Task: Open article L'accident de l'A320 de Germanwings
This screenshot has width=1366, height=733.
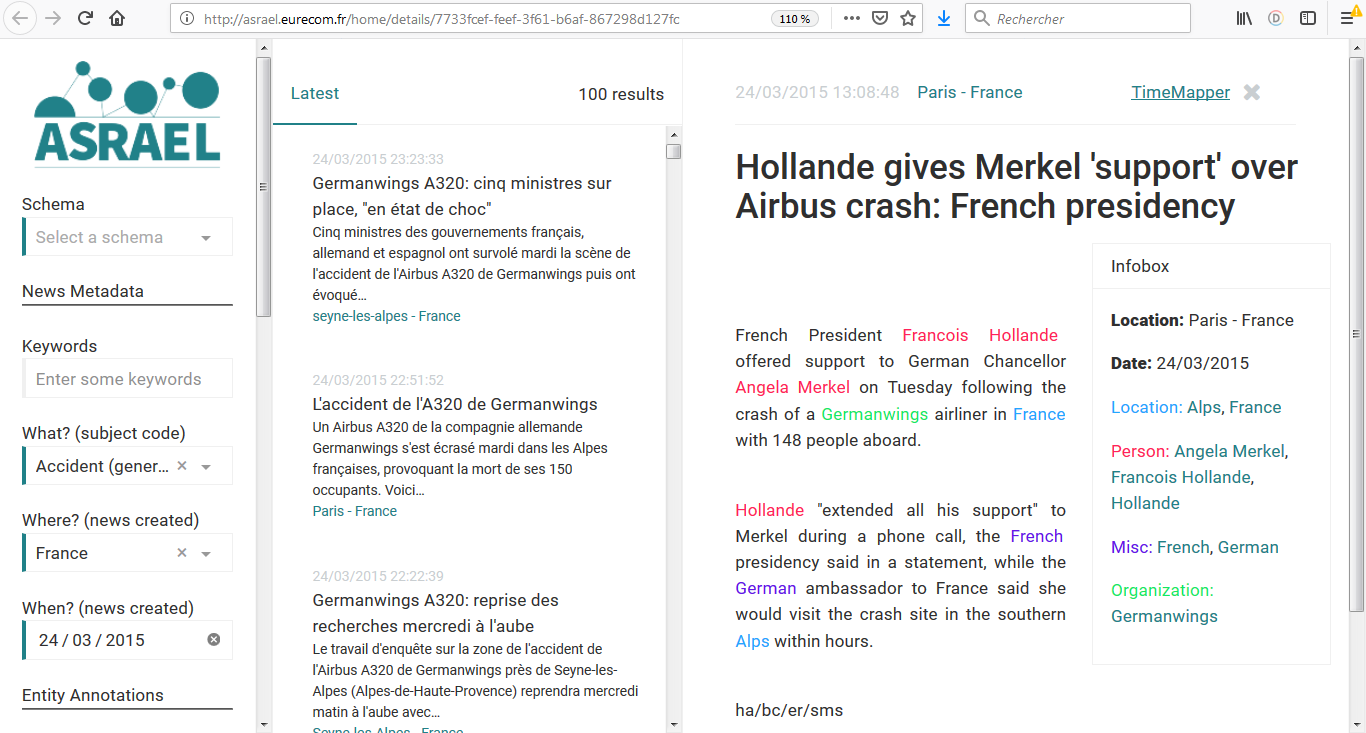Action: coord(455,404)
